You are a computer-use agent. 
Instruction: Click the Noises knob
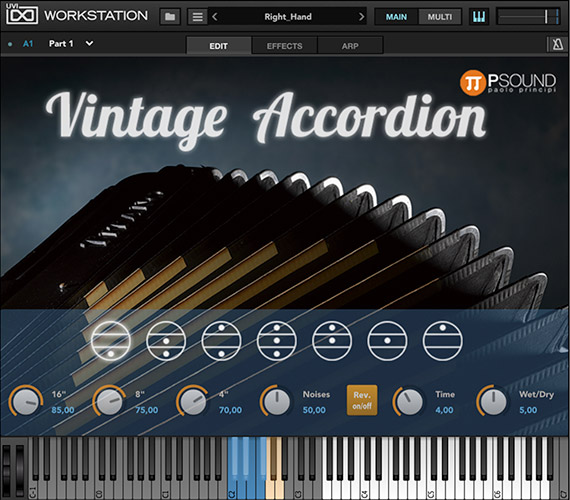277,401
